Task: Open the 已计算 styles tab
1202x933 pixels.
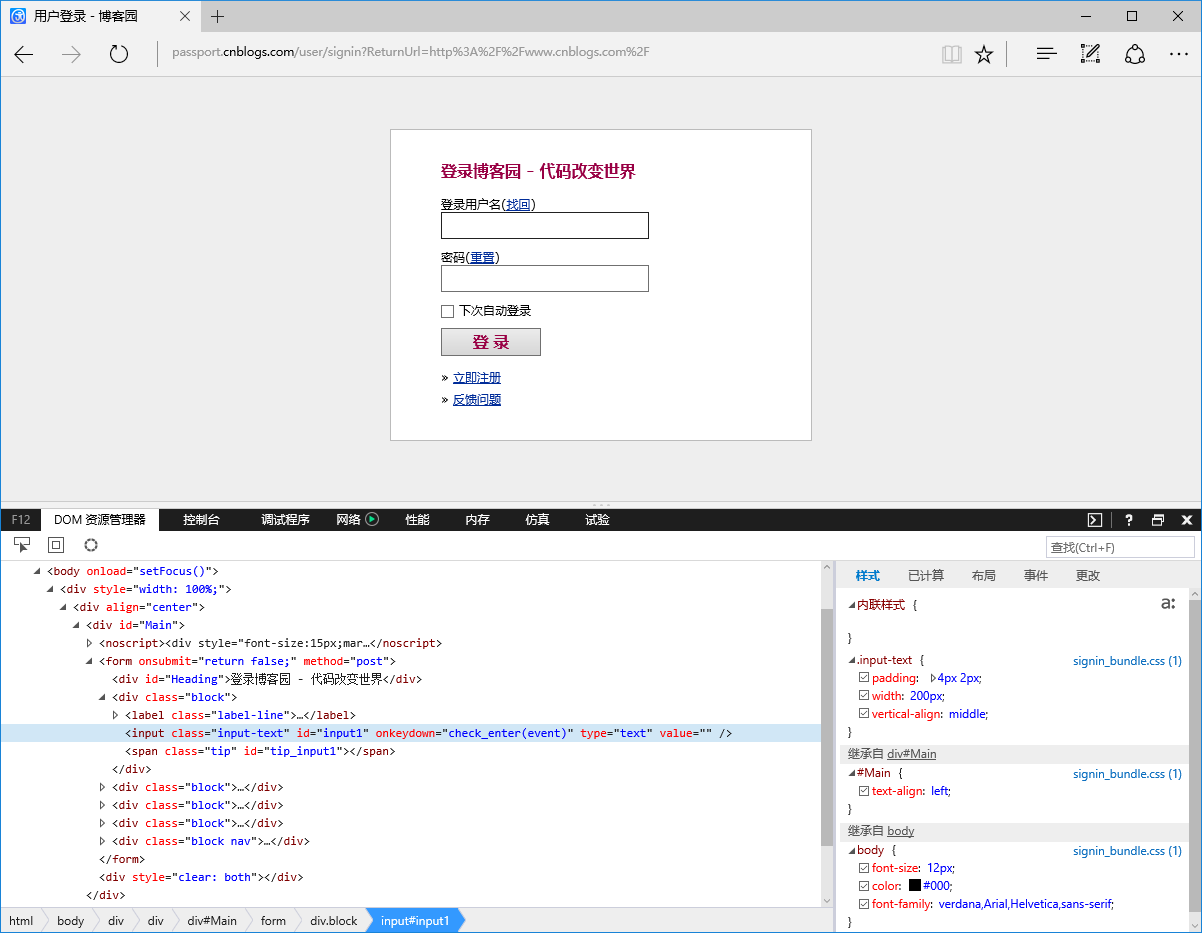Action: (x=925, y=576)
